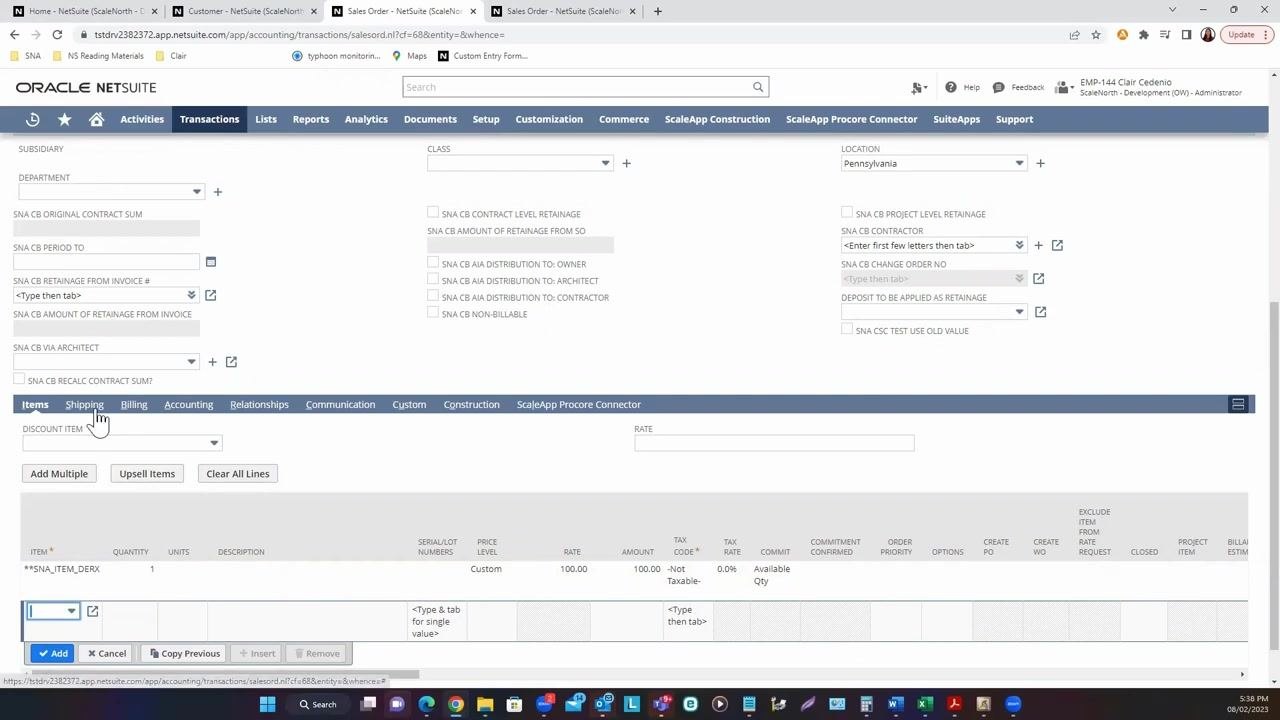Check SNA CB Project Level Retainage
This screenshot has width=1280, height=720.
click(847, 213)
